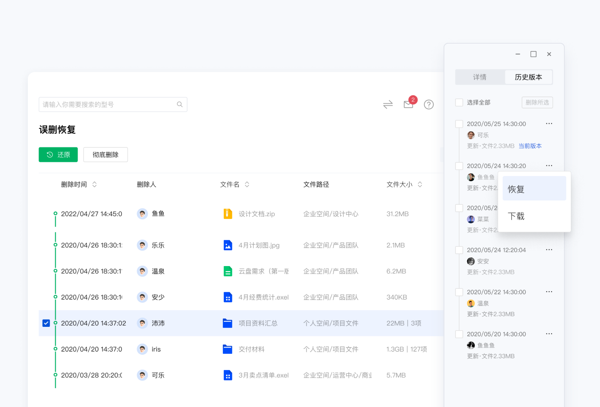Sort by 删除时间 column arrows

(x=95, y=185)
